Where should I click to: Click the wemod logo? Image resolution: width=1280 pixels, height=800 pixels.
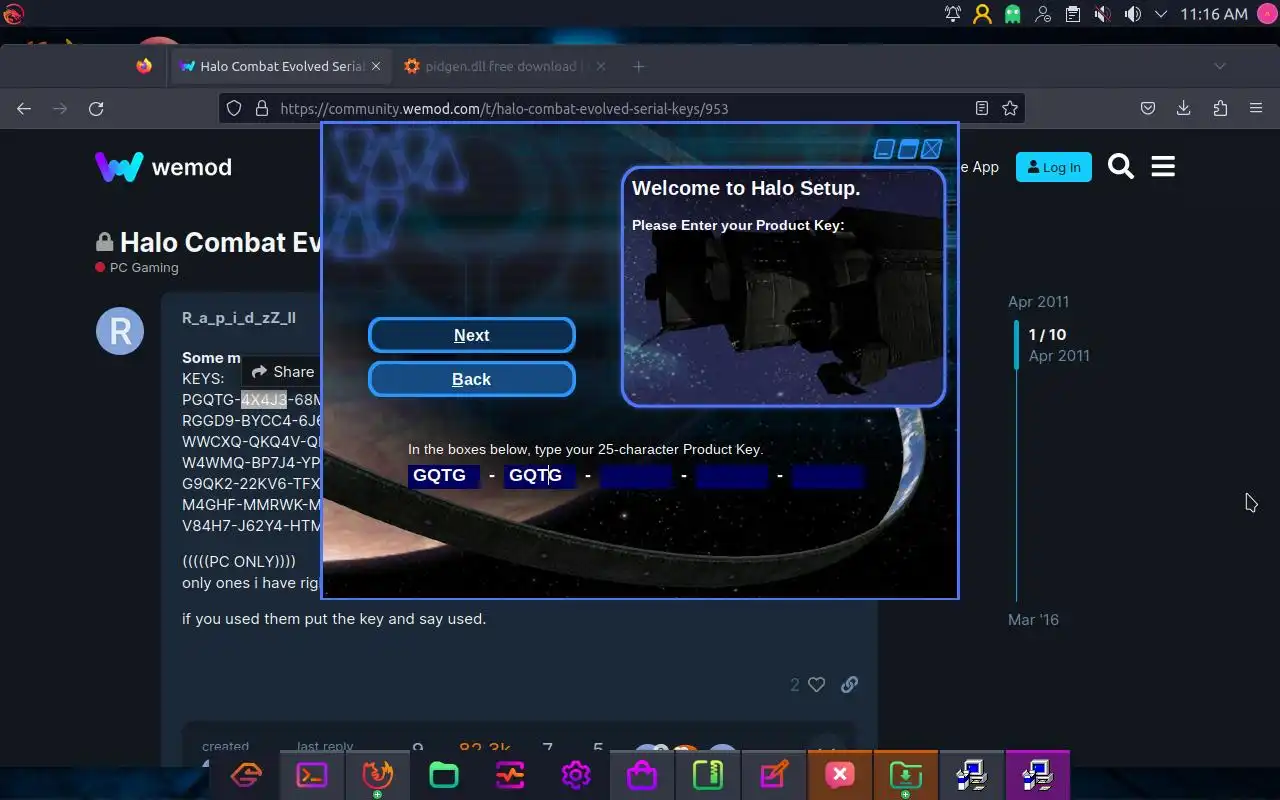(x=164, y=167)
